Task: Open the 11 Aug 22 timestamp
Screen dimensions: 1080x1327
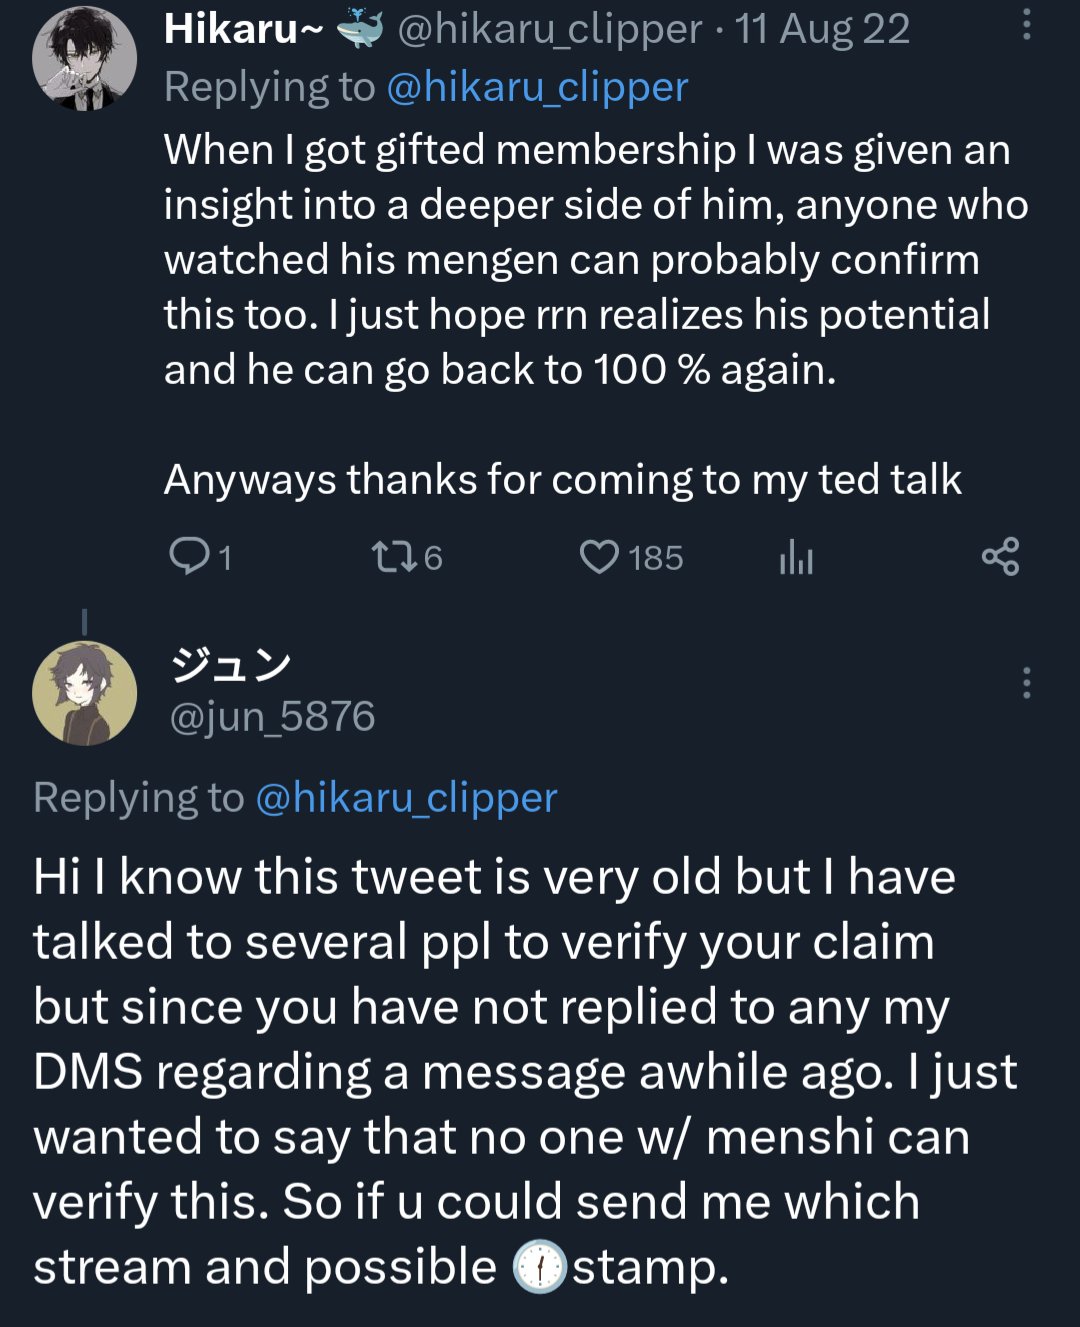Action: [823, 29]
